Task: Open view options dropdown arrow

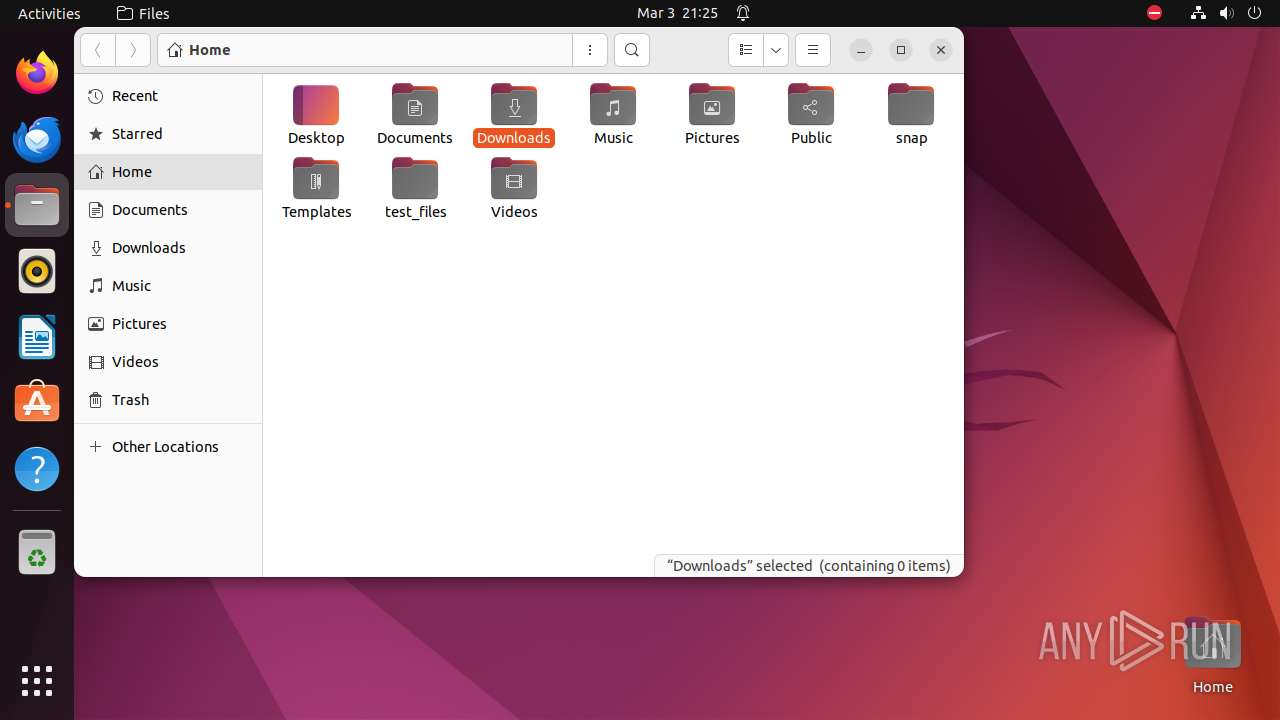Action: 776,50
